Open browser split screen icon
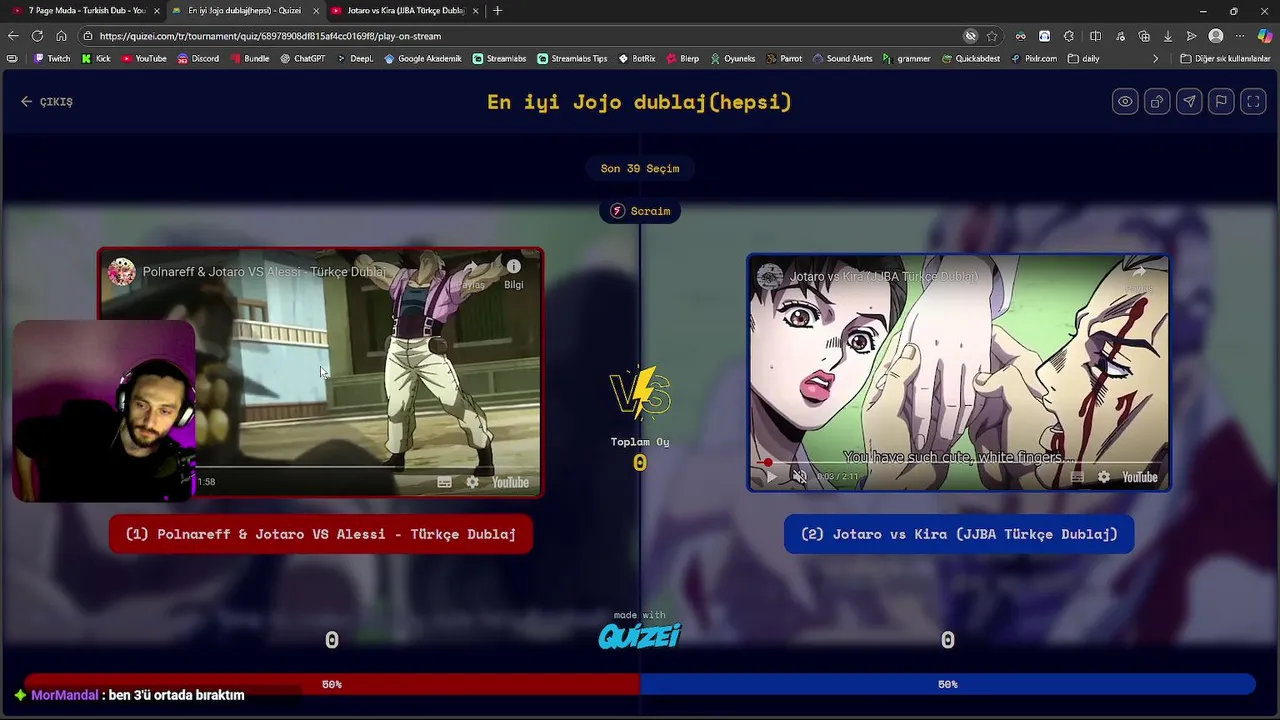Image resolution: width=1280 pixels, height=720 pixels. (1095, 36)
